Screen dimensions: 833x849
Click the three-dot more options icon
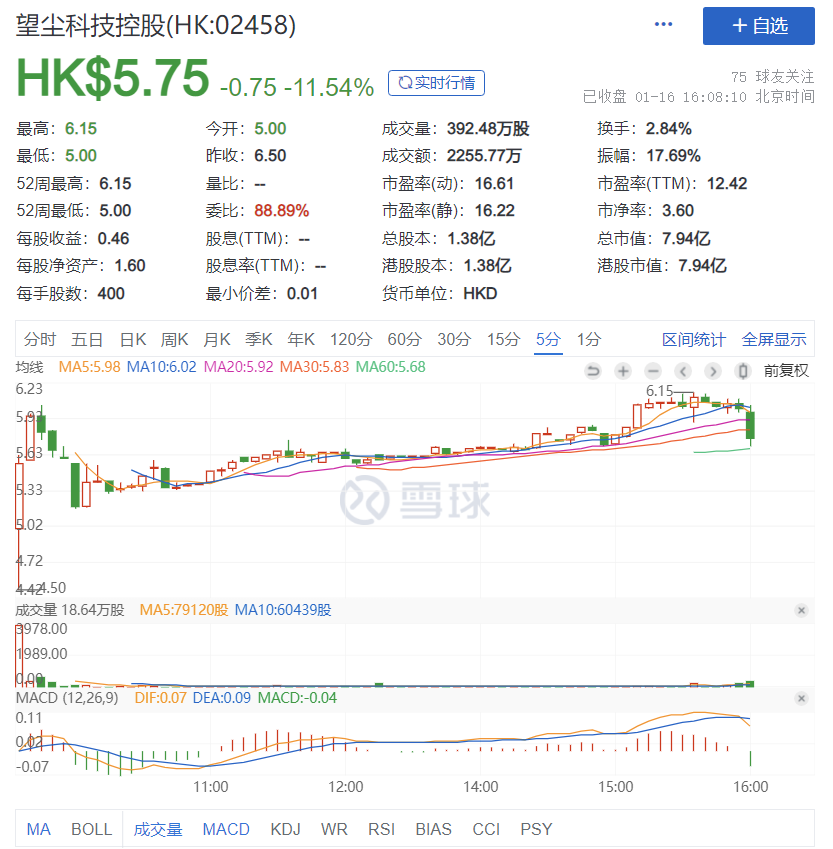[663, 24]
